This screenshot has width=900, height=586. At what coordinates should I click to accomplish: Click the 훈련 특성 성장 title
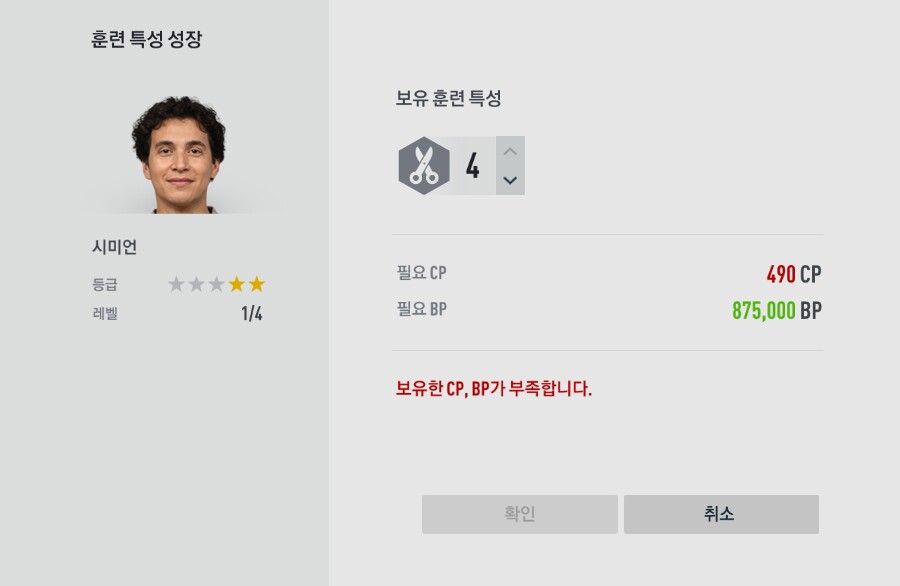click(x=146, y=40)
